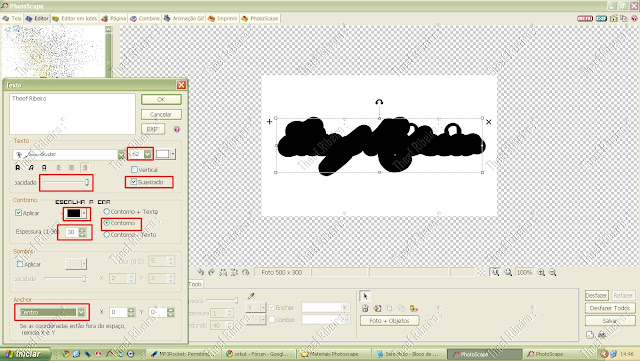Click the zoom in magnifier icon
This screenshot has height=361, width=640.
(541, 272)
